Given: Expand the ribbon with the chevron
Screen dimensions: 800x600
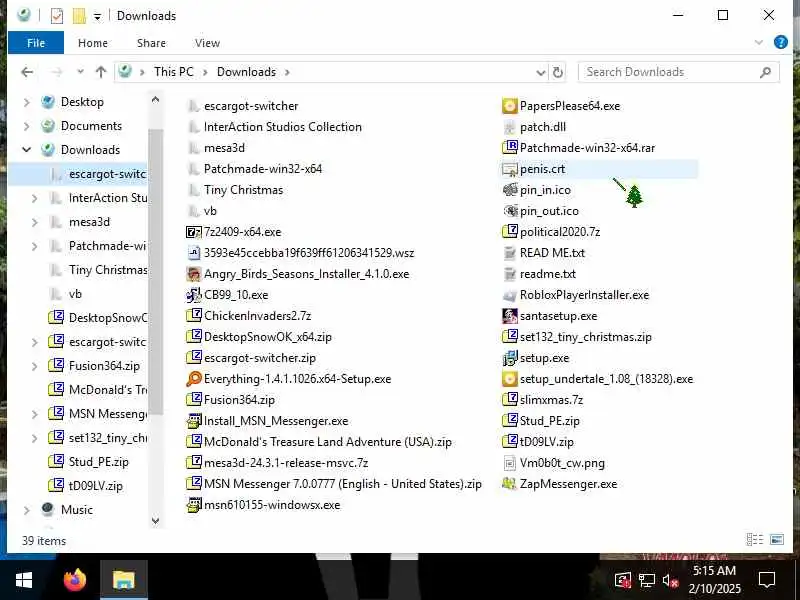Looking at the screenshot, I should tap(759, 42).
